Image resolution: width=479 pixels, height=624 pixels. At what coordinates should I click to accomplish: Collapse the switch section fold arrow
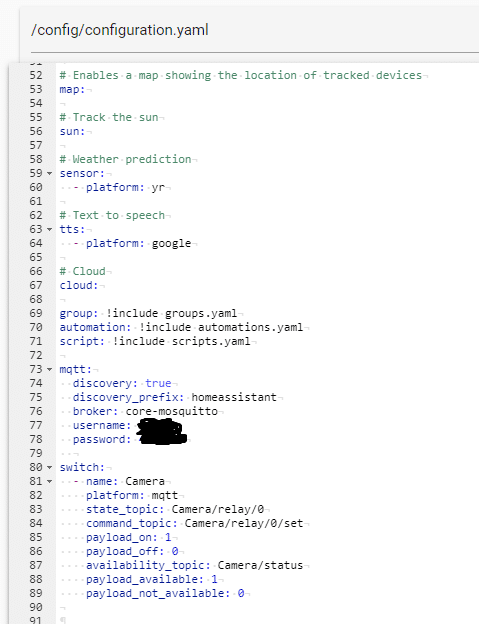pyautogui.click(x=49, y=468)
